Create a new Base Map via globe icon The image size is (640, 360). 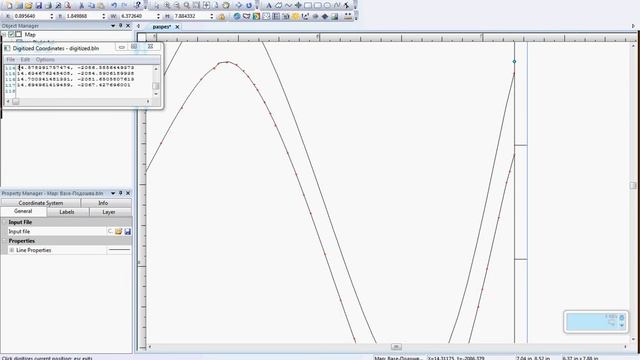(237, 16)
